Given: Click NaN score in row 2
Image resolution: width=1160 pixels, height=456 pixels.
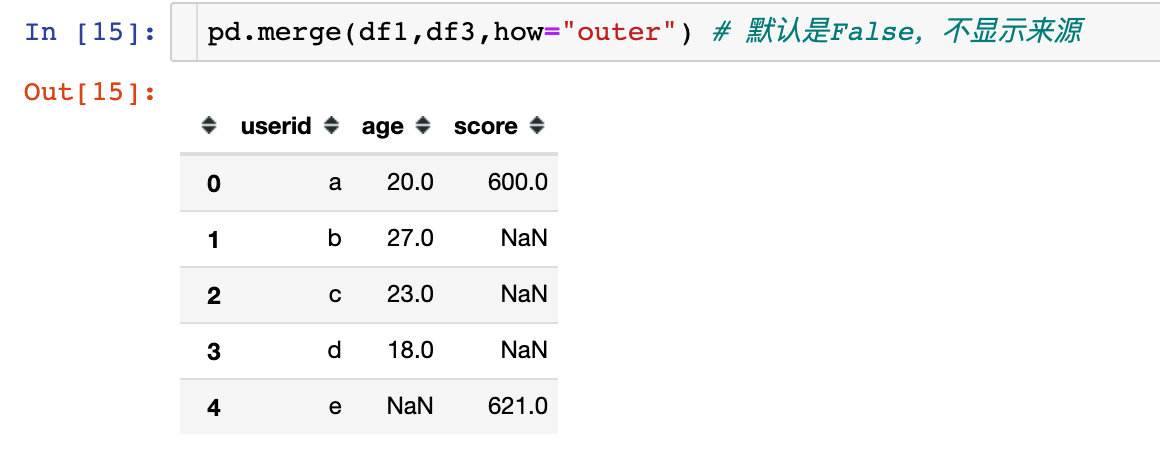Looking at the screenshot, I should tap(525, 295).
